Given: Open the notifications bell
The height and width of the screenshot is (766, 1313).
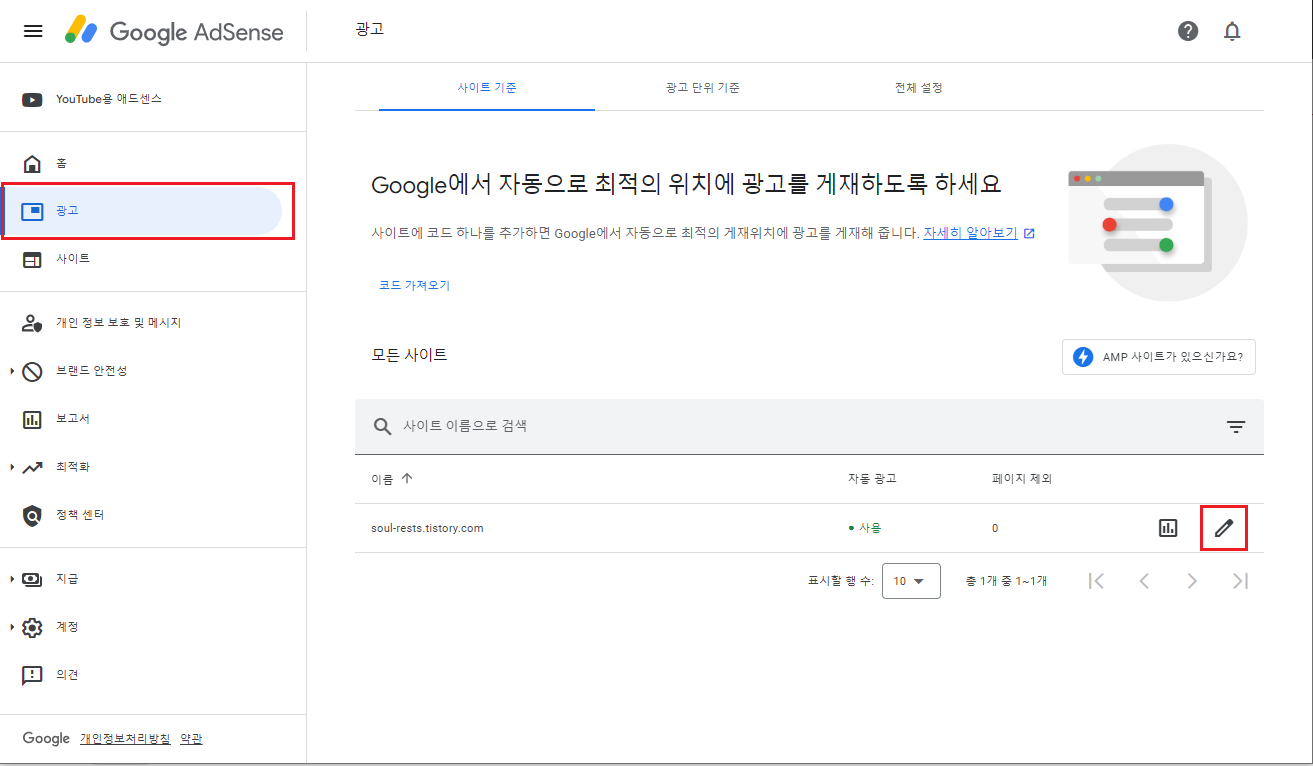Looking at the screenshot, I should 1232,31.
